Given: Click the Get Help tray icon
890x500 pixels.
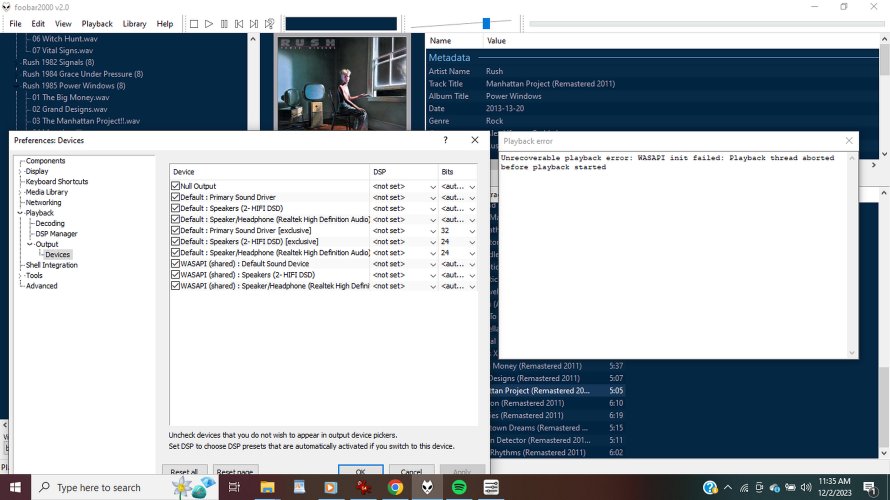Looking at the screenshot, I should coord(710,488).
